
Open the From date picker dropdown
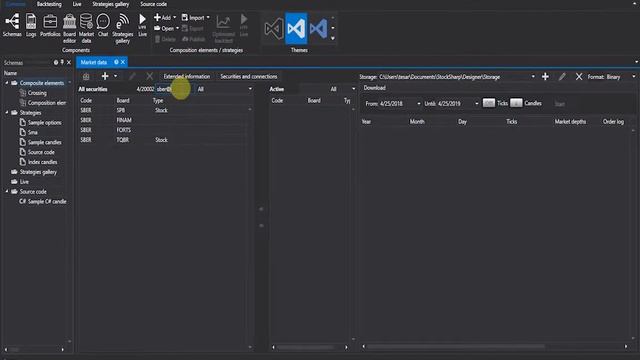tap(418, 104)
